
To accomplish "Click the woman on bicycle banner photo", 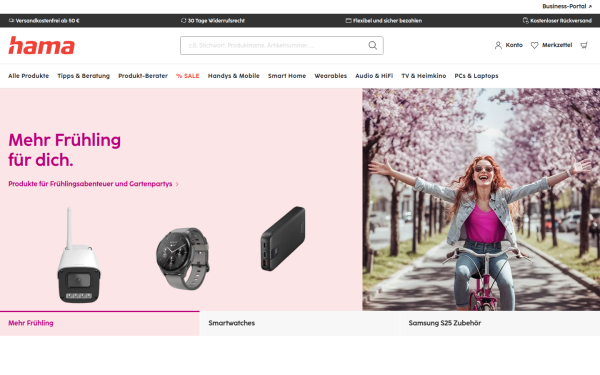I will tap(481, 199).
